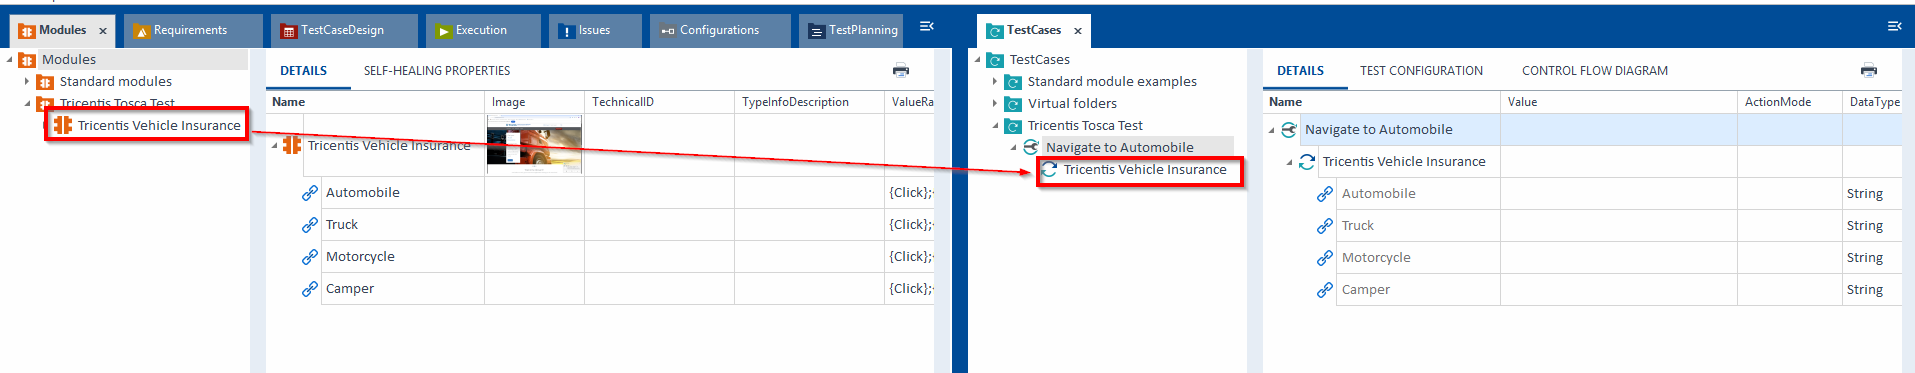
Task: Click the Image column header
Action: click(535, 102)
